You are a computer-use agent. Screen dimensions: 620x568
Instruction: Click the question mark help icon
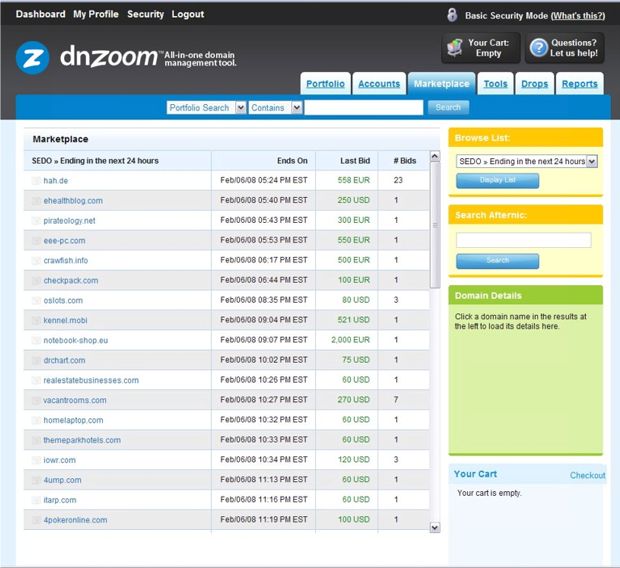538,48
